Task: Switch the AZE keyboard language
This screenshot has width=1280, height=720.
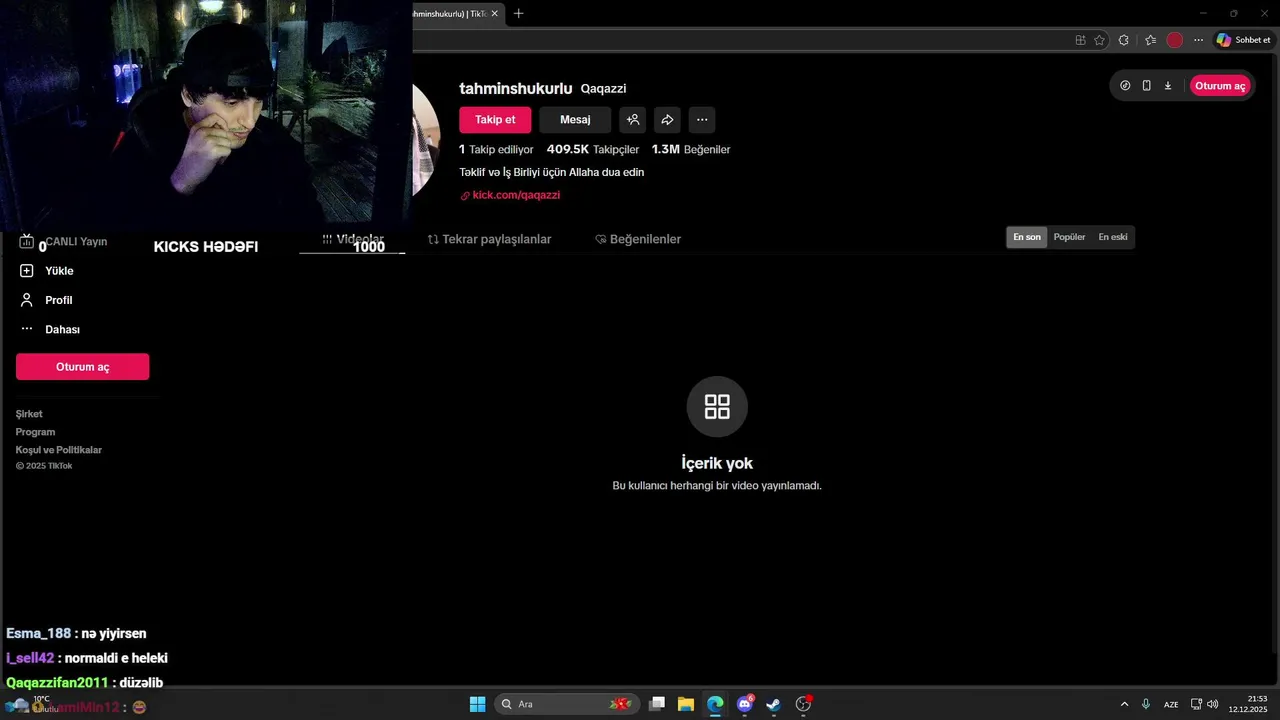Action: [x=1171, y=705]
